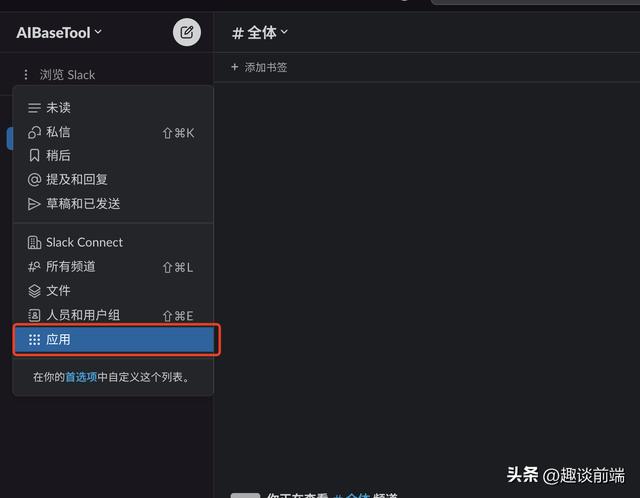Go to 提及和回复 mentions
Image resolution: width=640 pixels, height=498 pixels.
click(76, 180)
